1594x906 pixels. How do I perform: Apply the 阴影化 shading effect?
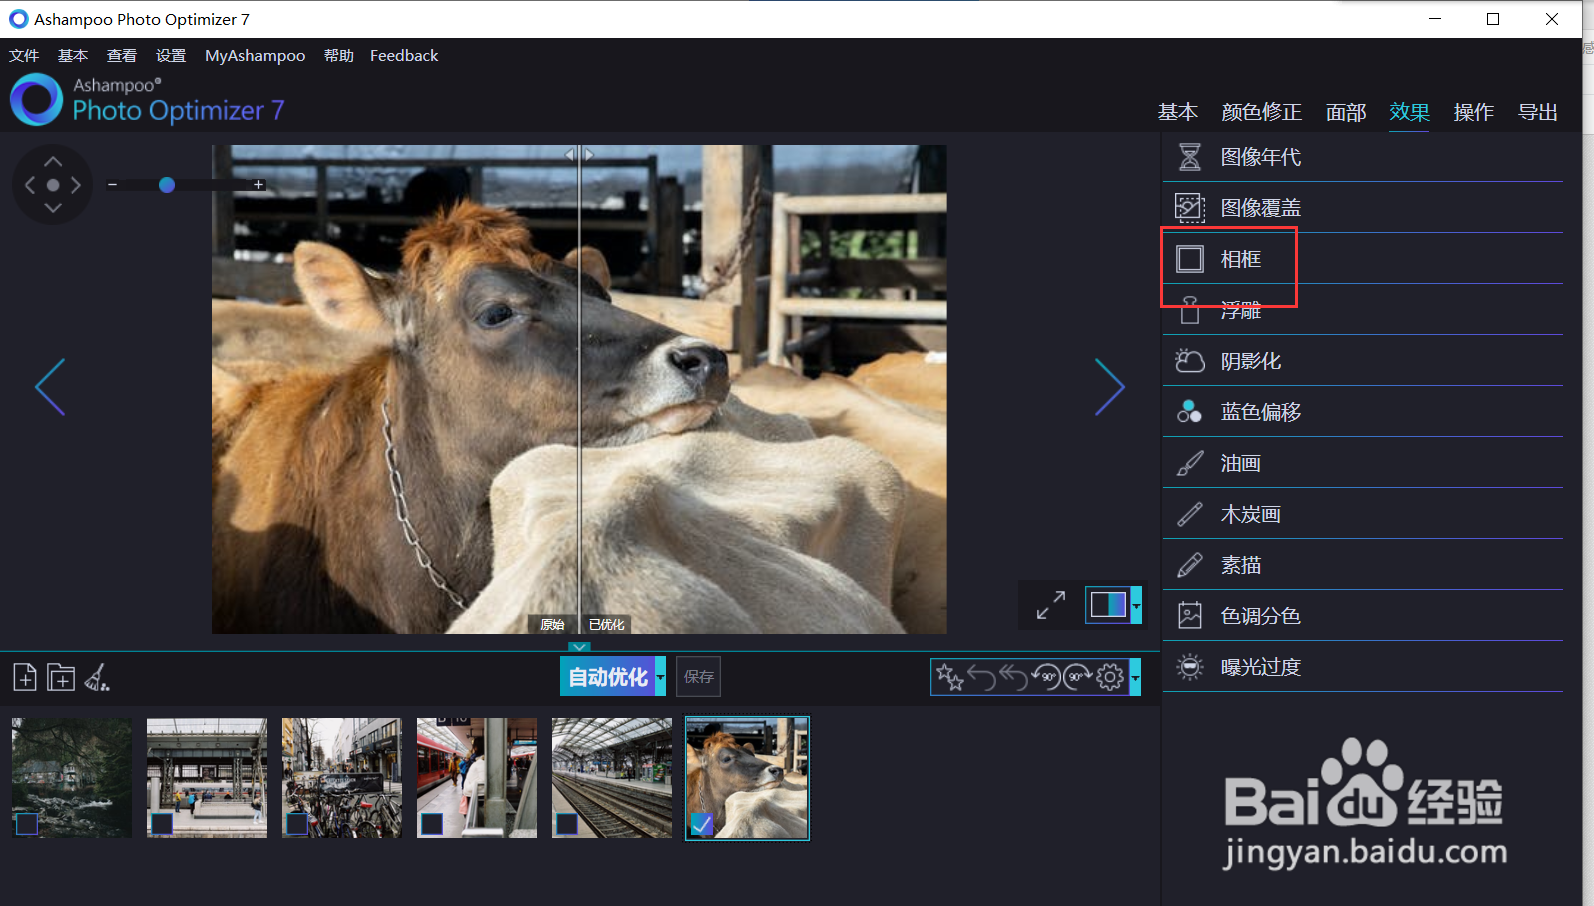1362,361
